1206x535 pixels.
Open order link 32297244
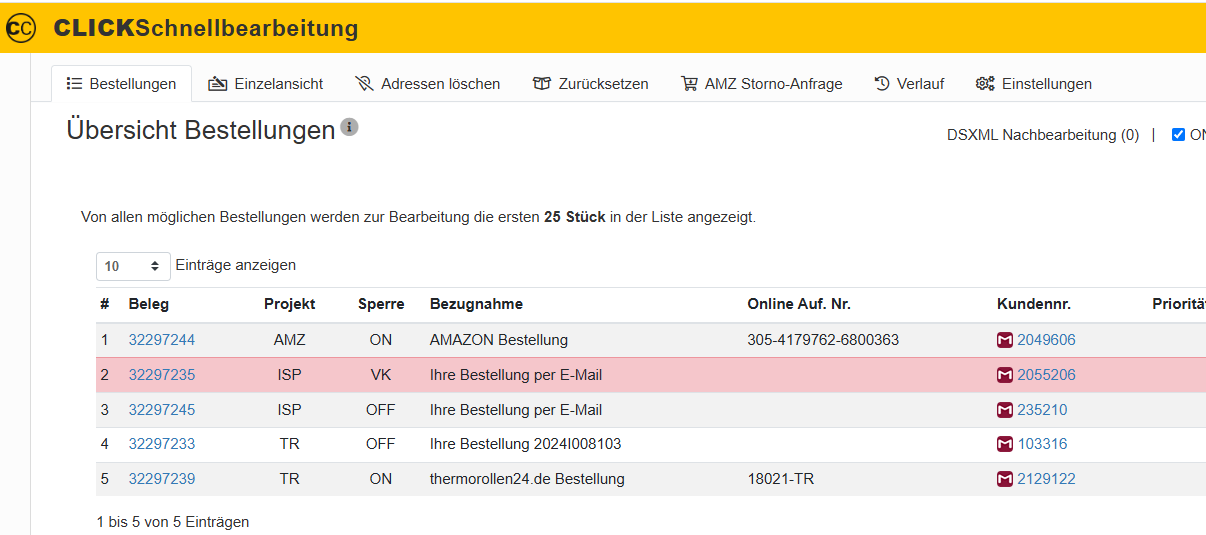click(x=162, y=340)
